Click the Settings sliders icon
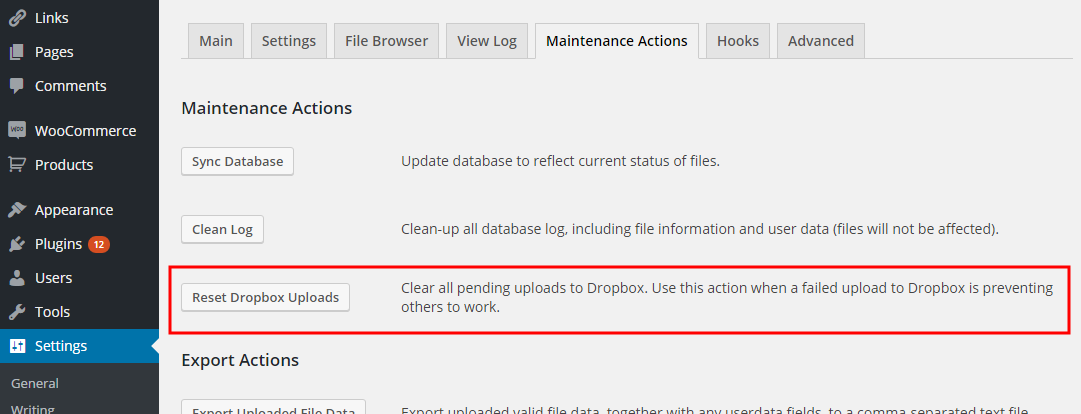1081x414 pixels. click(x=17, y=346)
